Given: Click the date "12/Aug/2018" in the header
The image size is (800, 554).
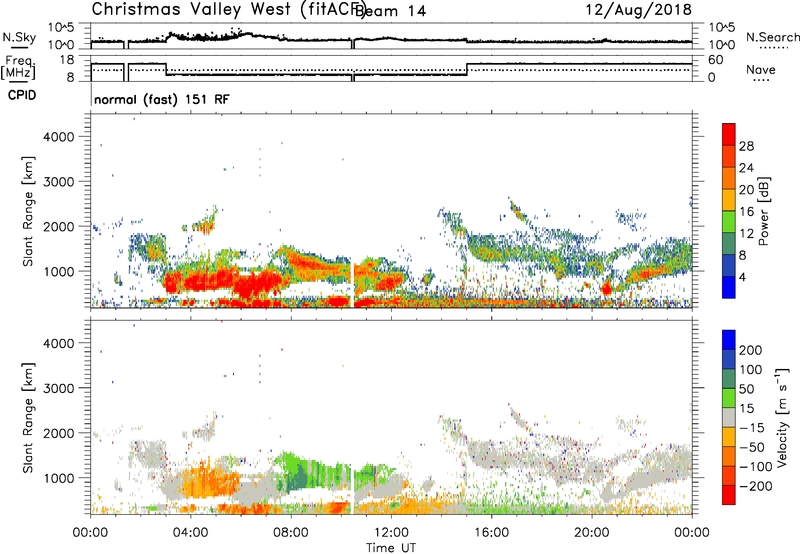Looking at the screenshot, I should 638,9.
